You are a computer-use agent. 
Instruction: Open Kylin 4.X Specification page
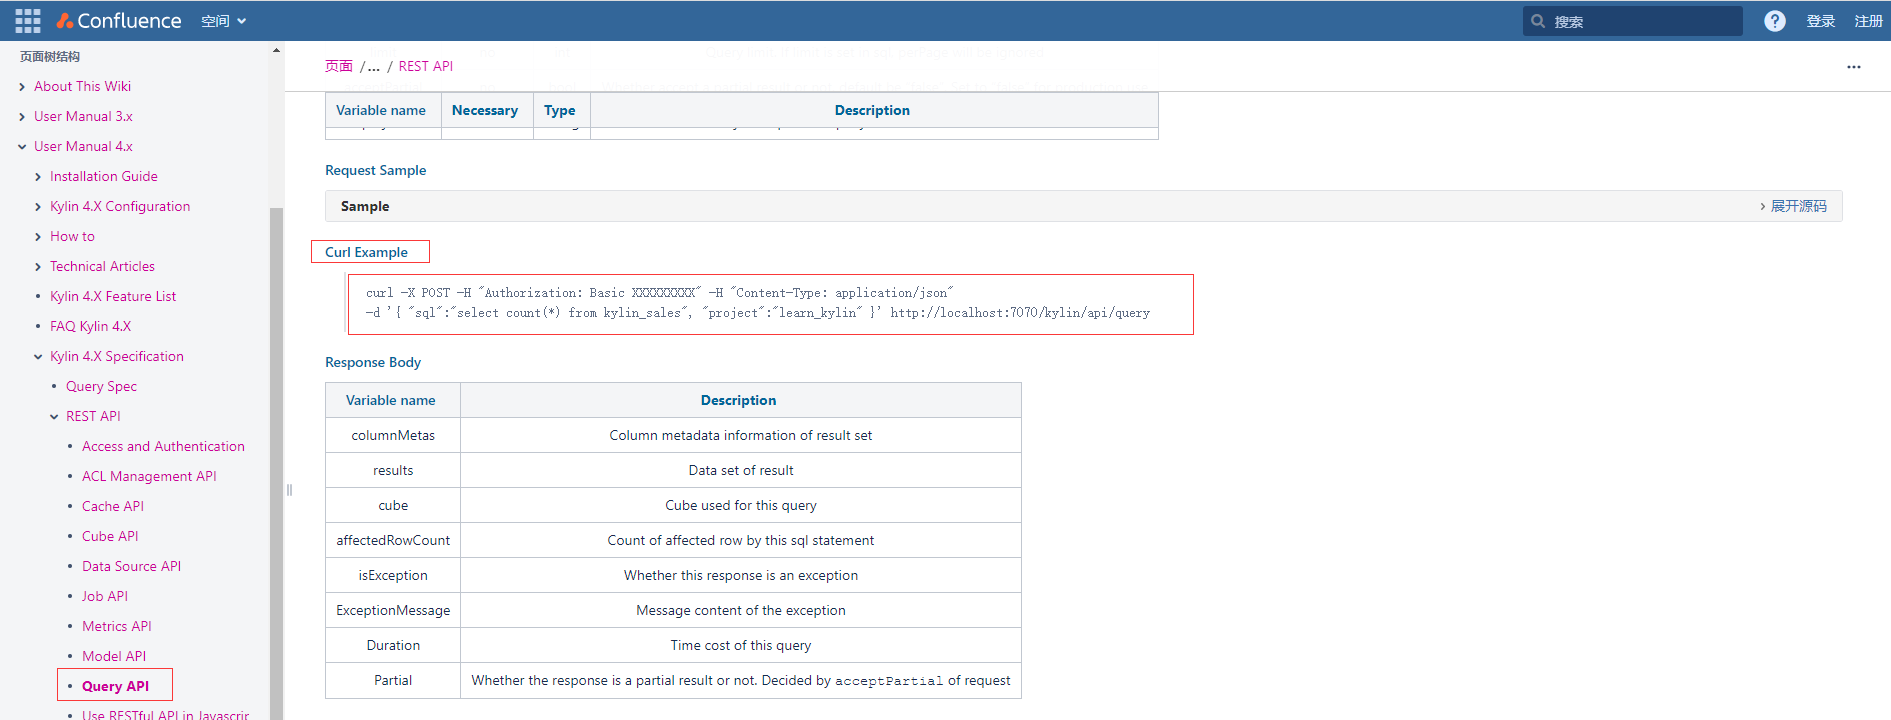pos(117,357)
